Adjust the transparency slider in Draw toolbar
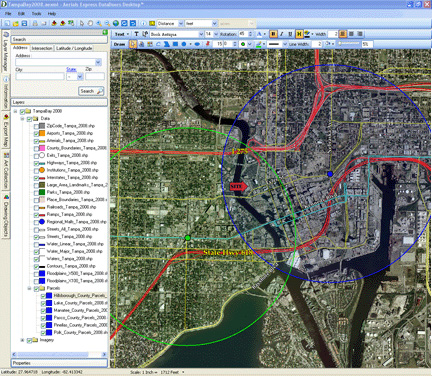The height and width of the screenshot is (376, 432). click(349, 44)
